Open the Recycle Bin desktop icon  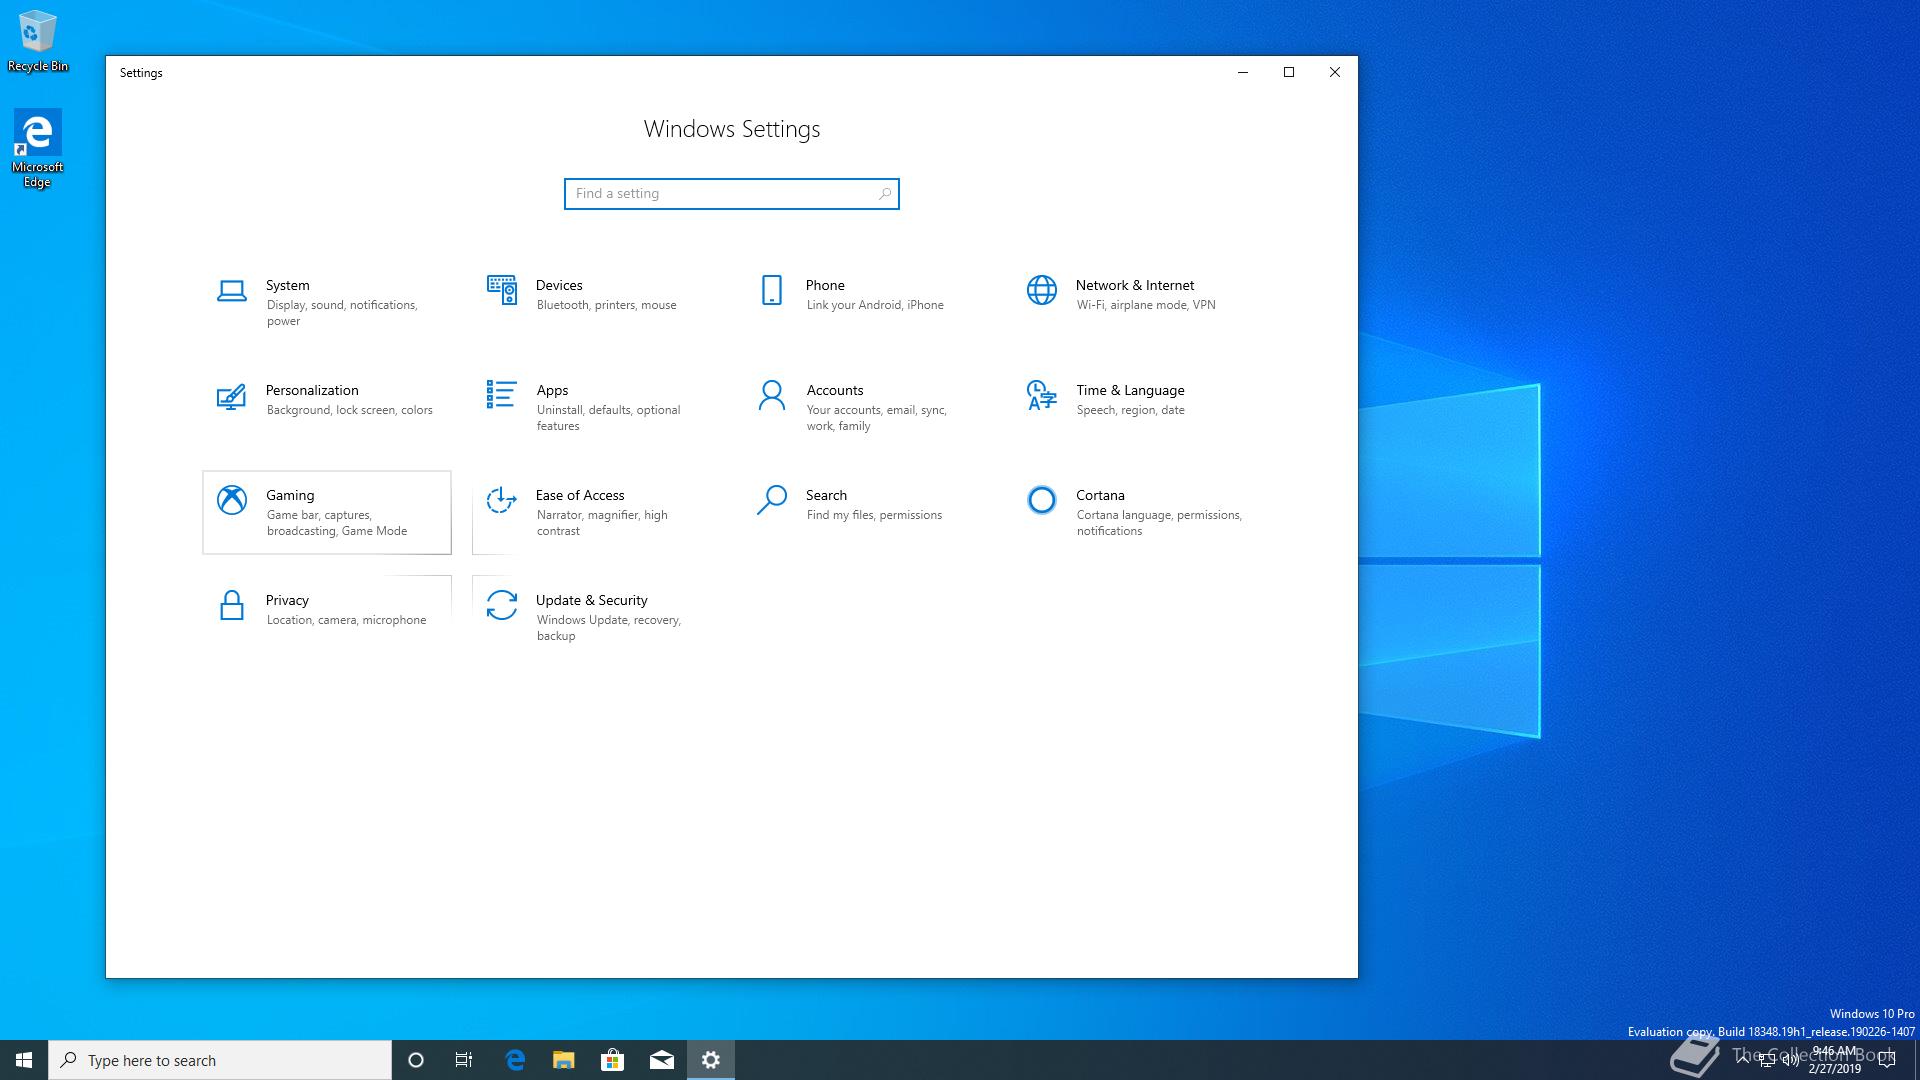[38, 41]
